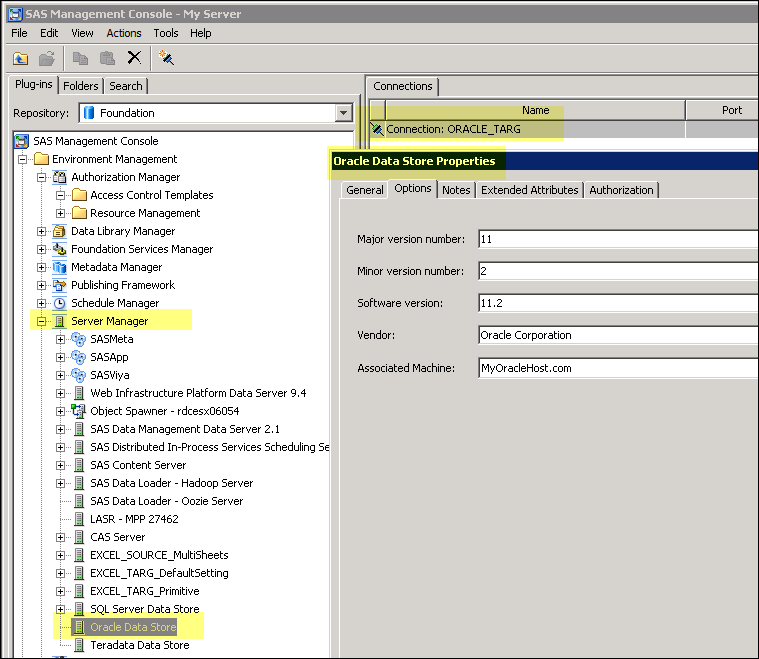
Task: Click the Vendor text field
Action: click(617, 335)
